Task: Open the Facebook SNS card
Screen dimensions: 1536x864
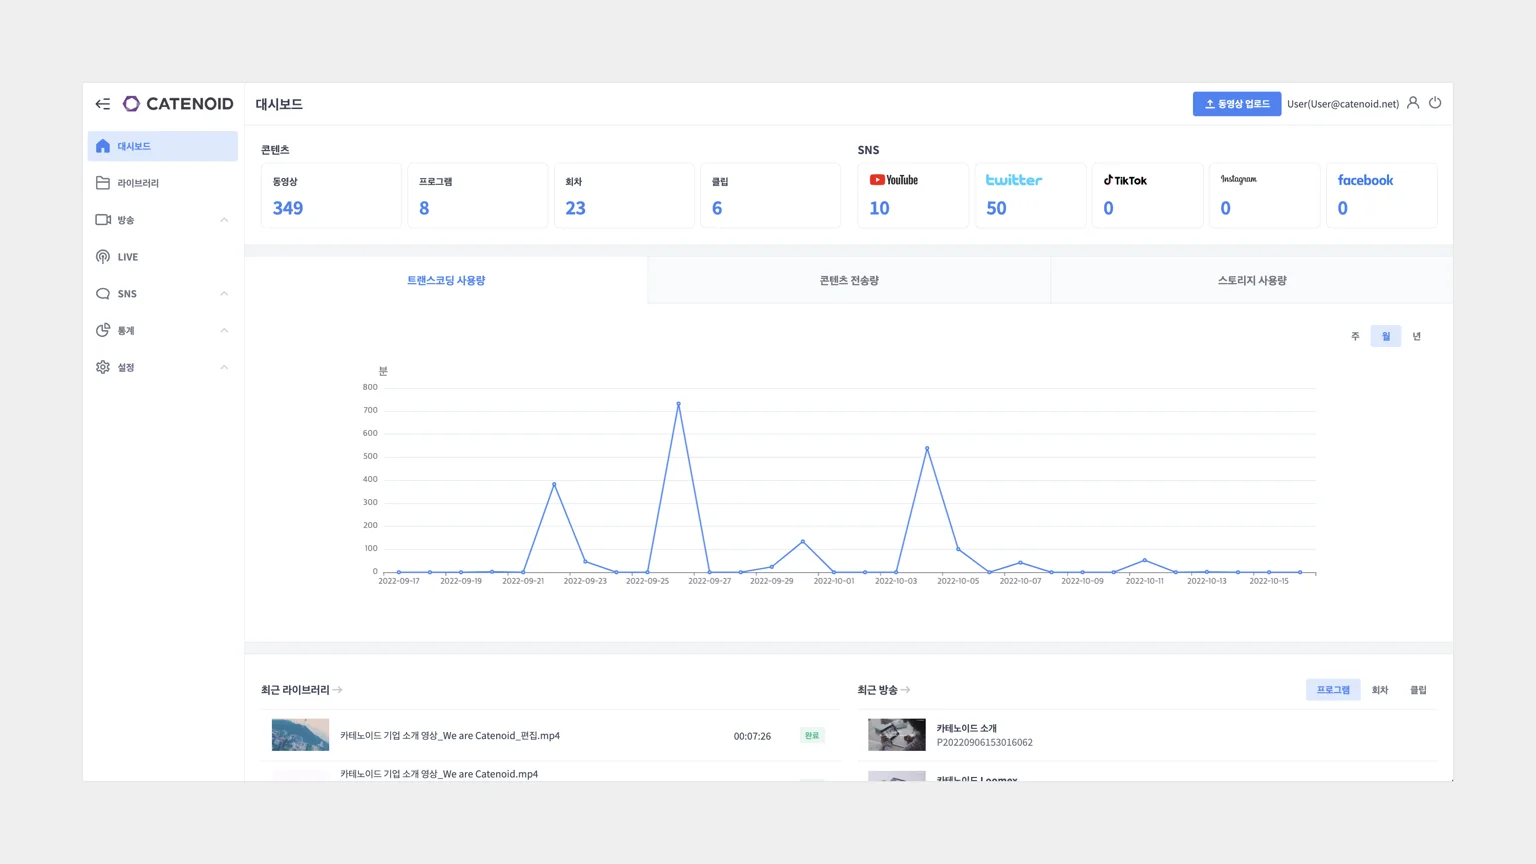Action: pos(1381,195)
